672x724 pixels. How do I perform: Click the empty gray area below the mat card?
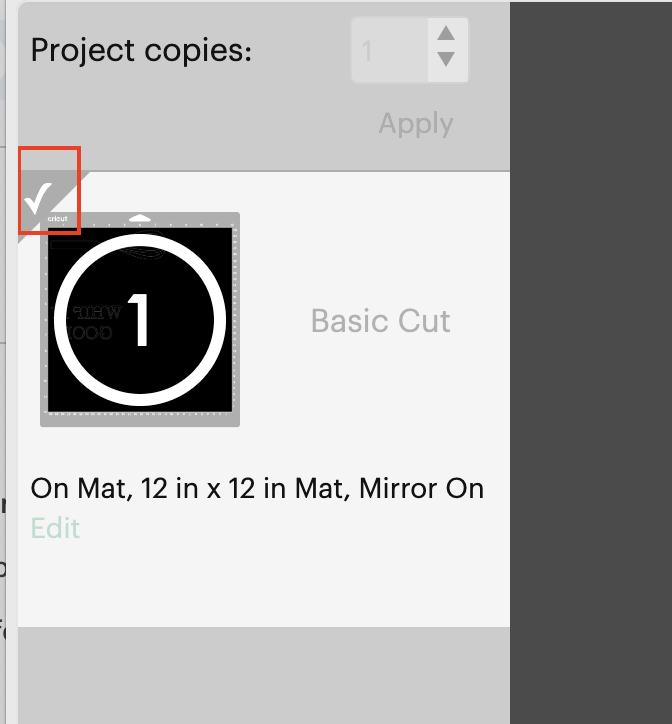[x=264, y=675]
